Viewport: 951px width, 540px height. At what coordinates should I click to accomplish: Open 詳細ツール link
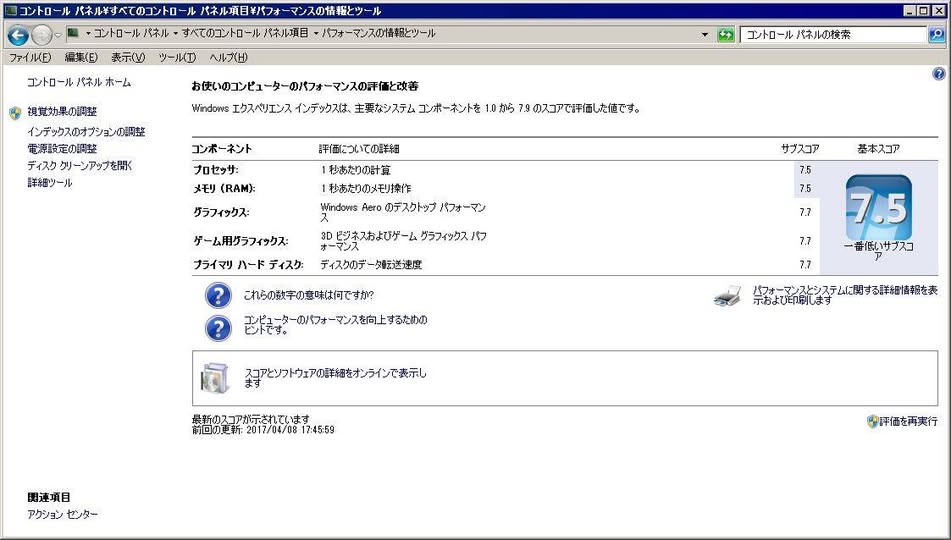click(x=50, y=183)
